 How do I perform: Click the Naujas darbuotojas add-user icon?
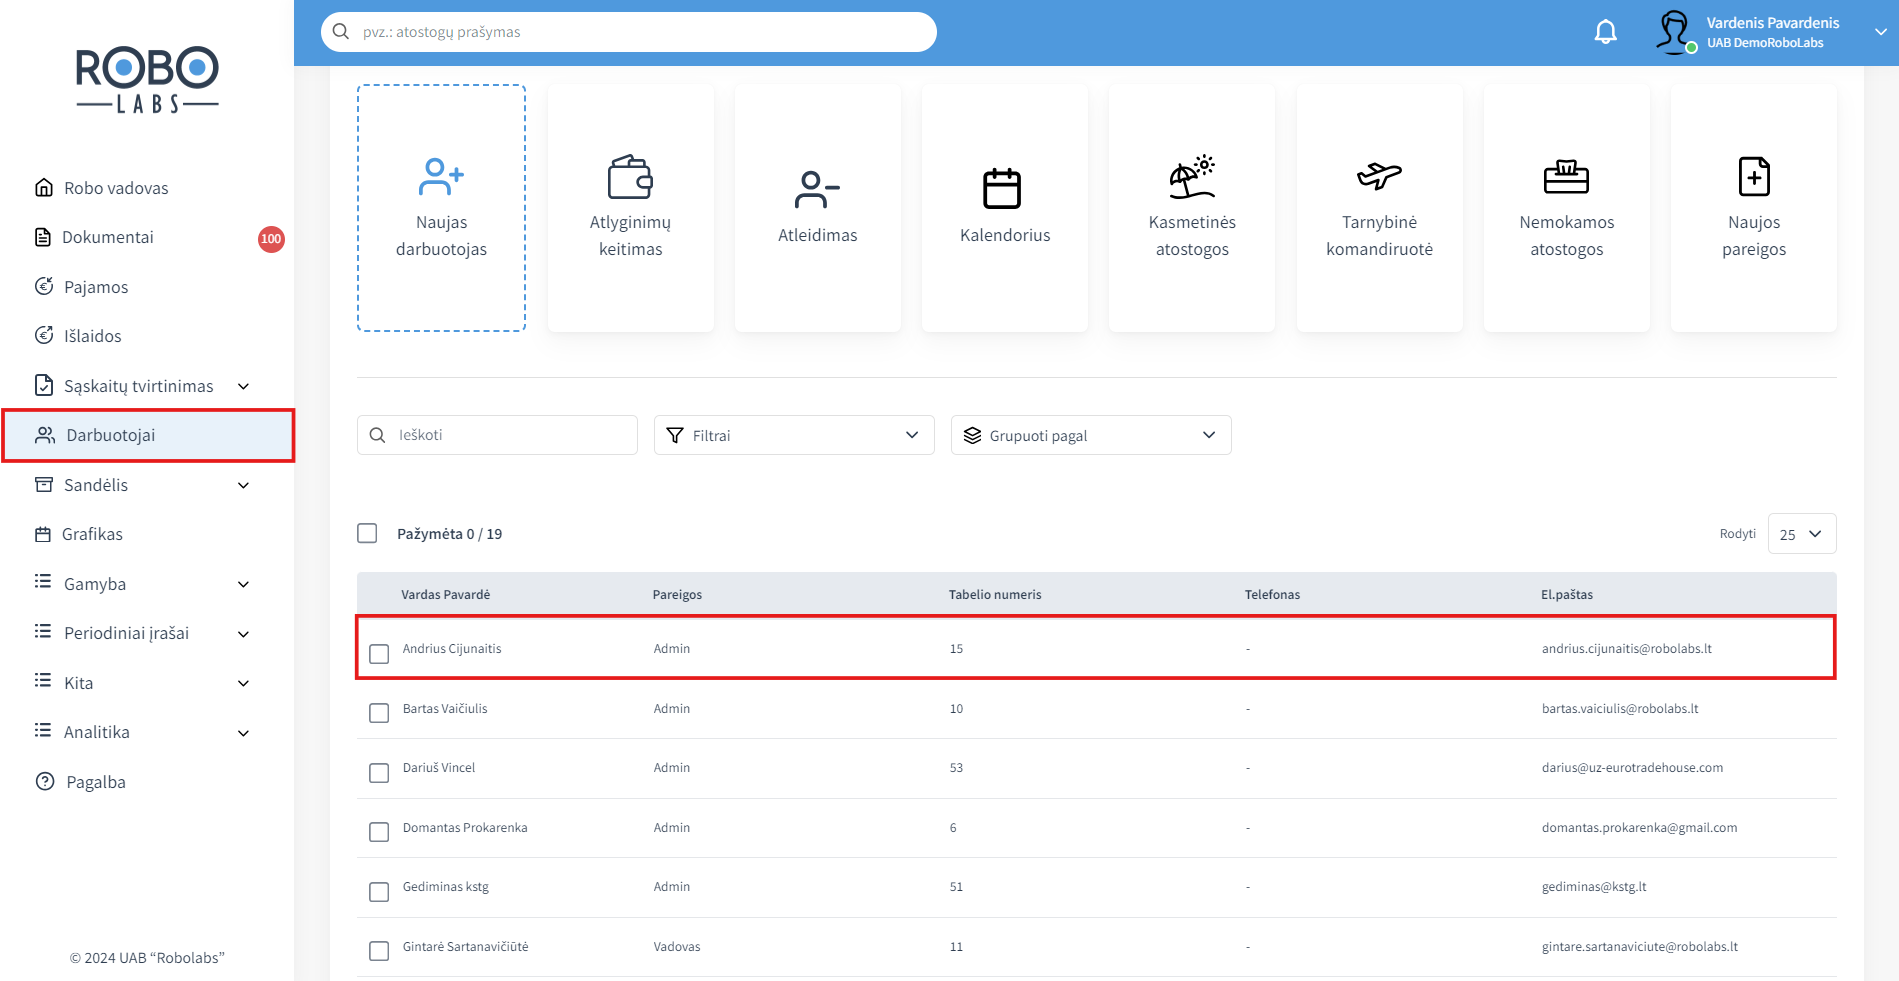pos(441,176)
